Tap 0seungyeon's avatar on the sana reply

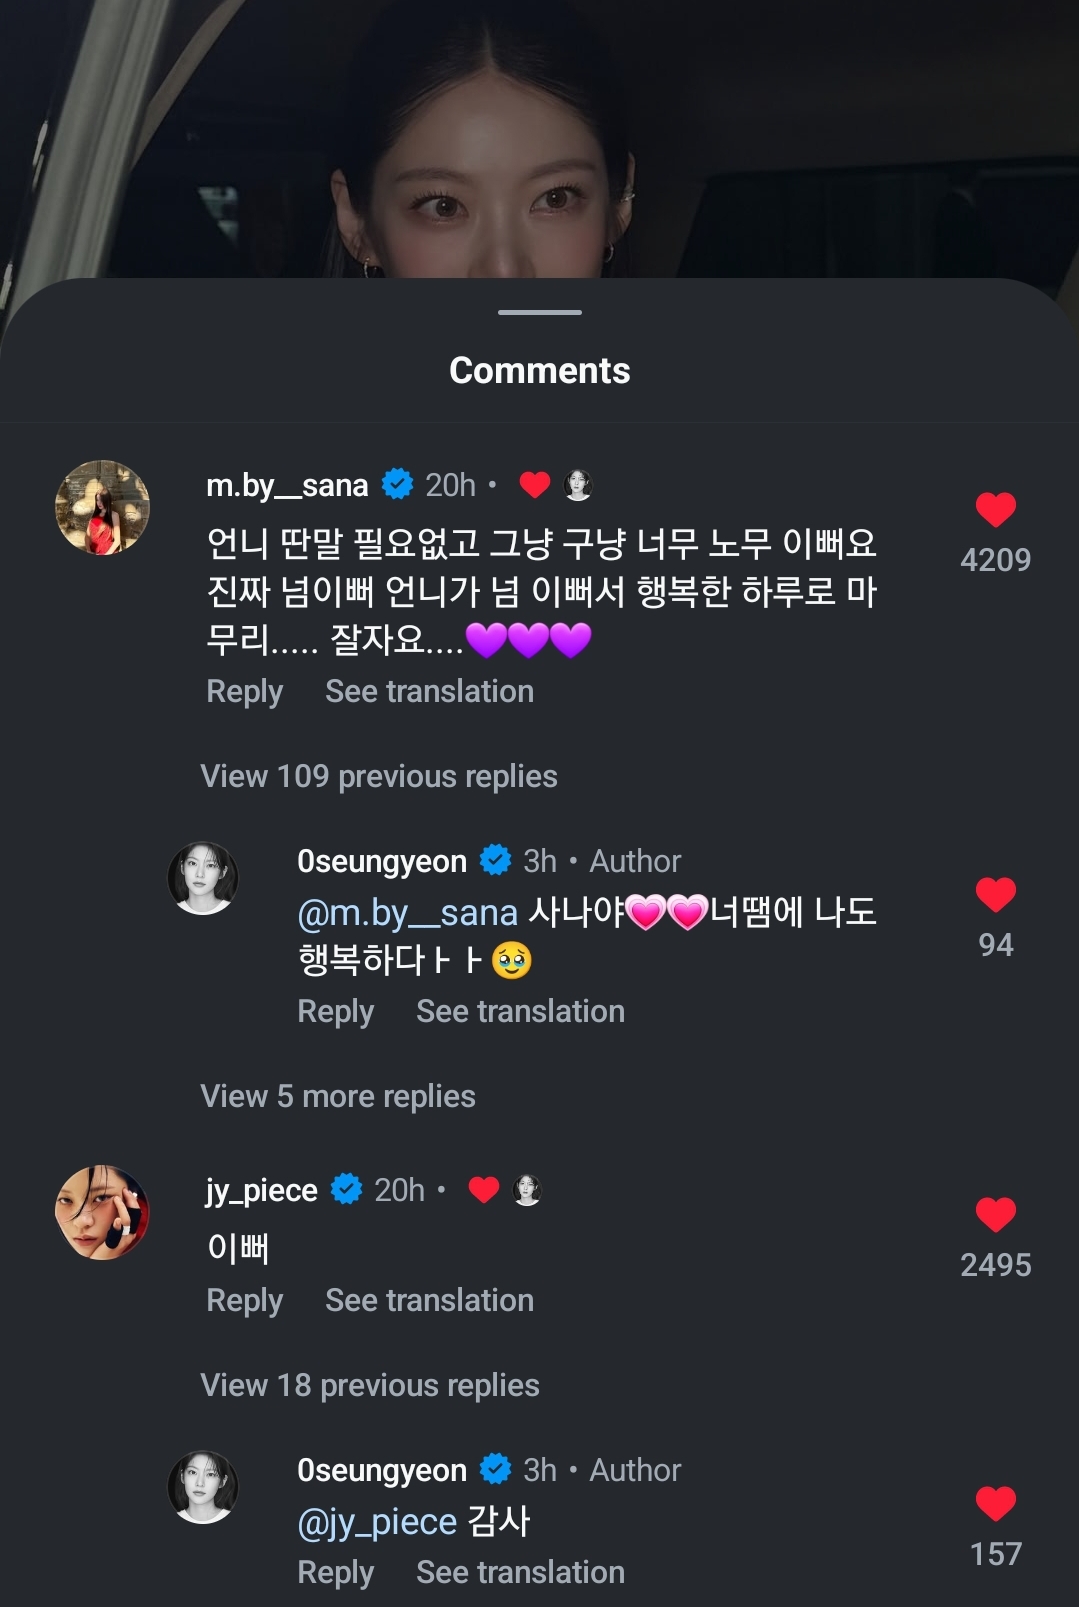203,878
